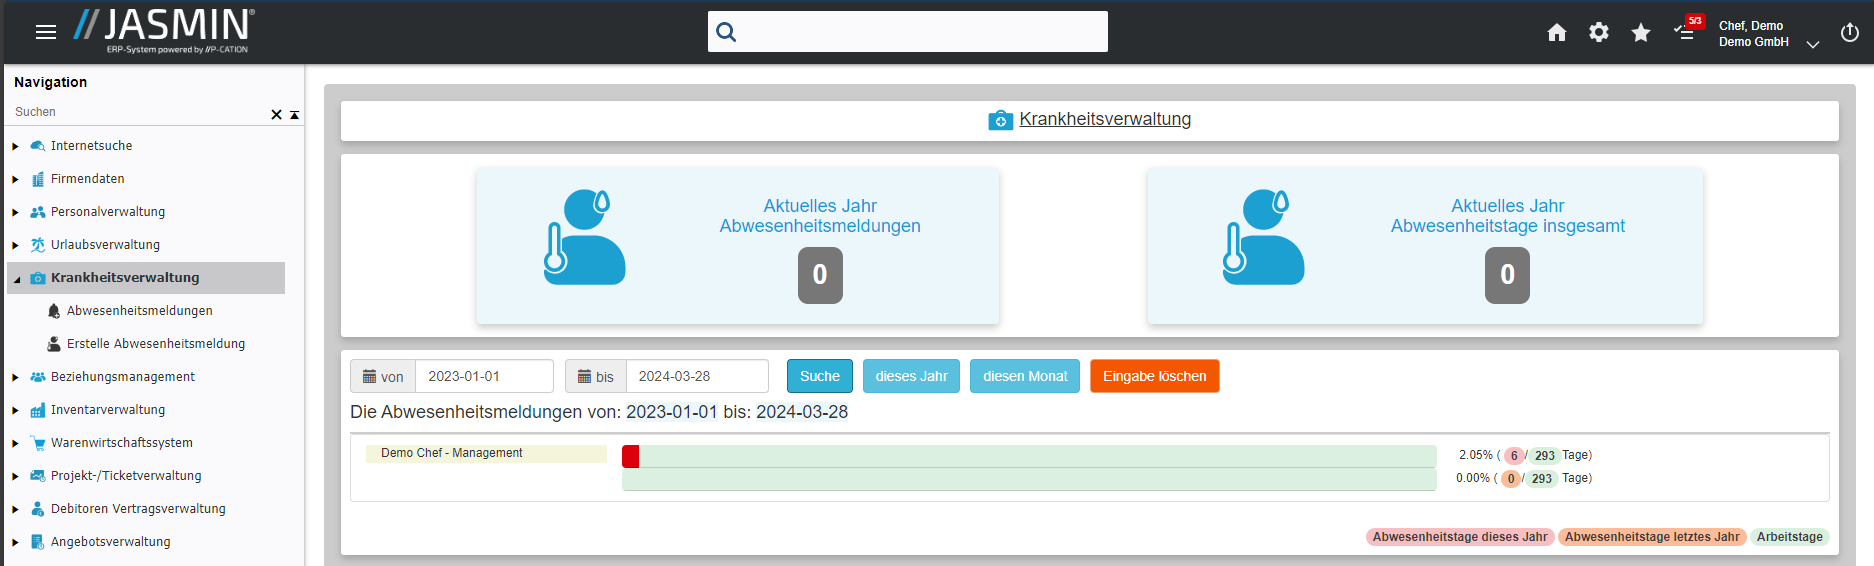Open settings gear icon
The image size is (1874, 566).
[x=1598, y=33]
